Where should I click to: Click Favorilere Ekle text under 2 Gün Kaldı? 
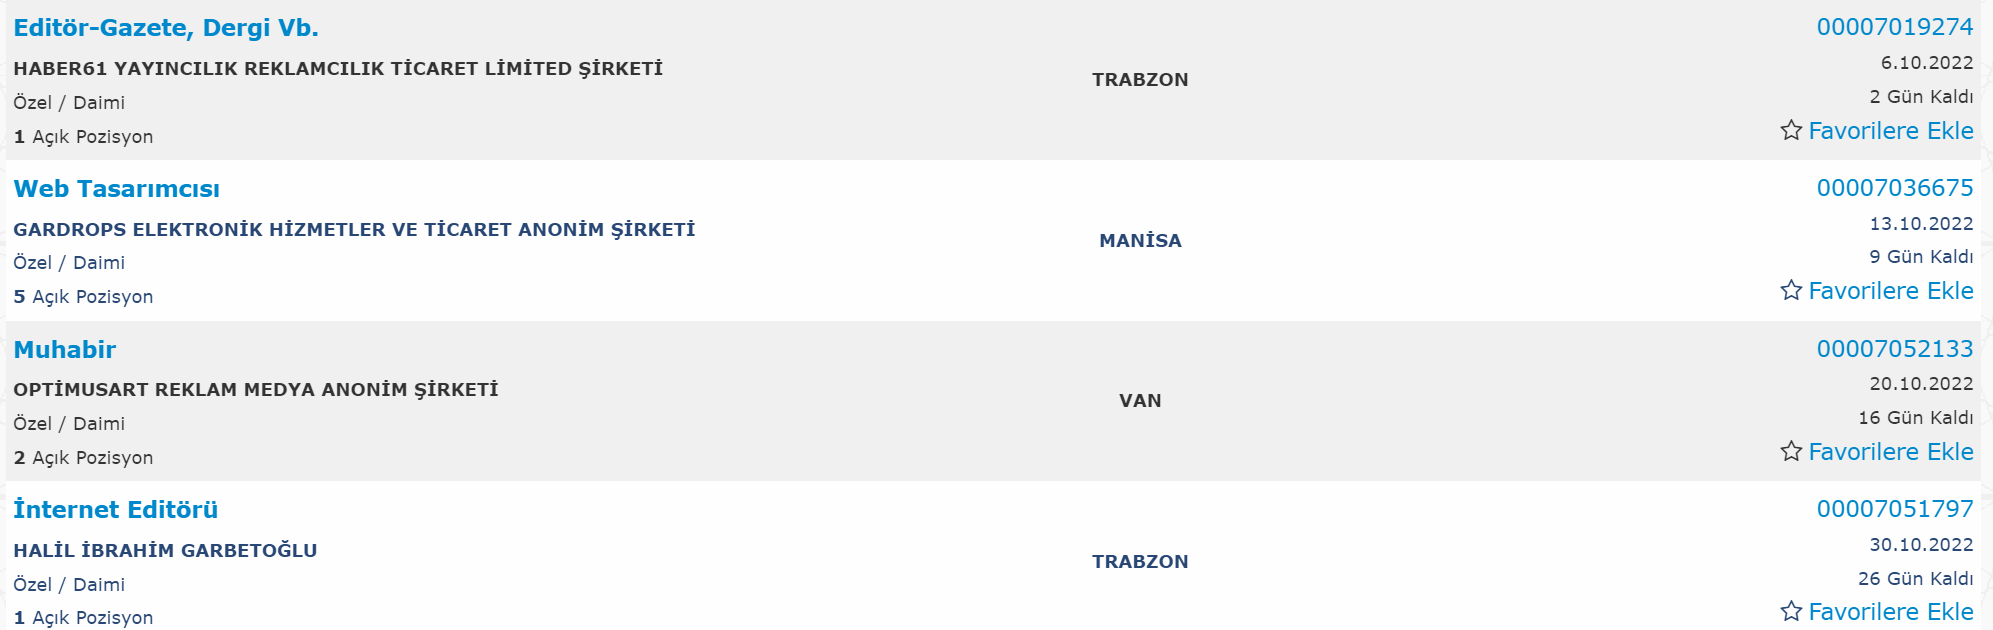[1891, 131]
